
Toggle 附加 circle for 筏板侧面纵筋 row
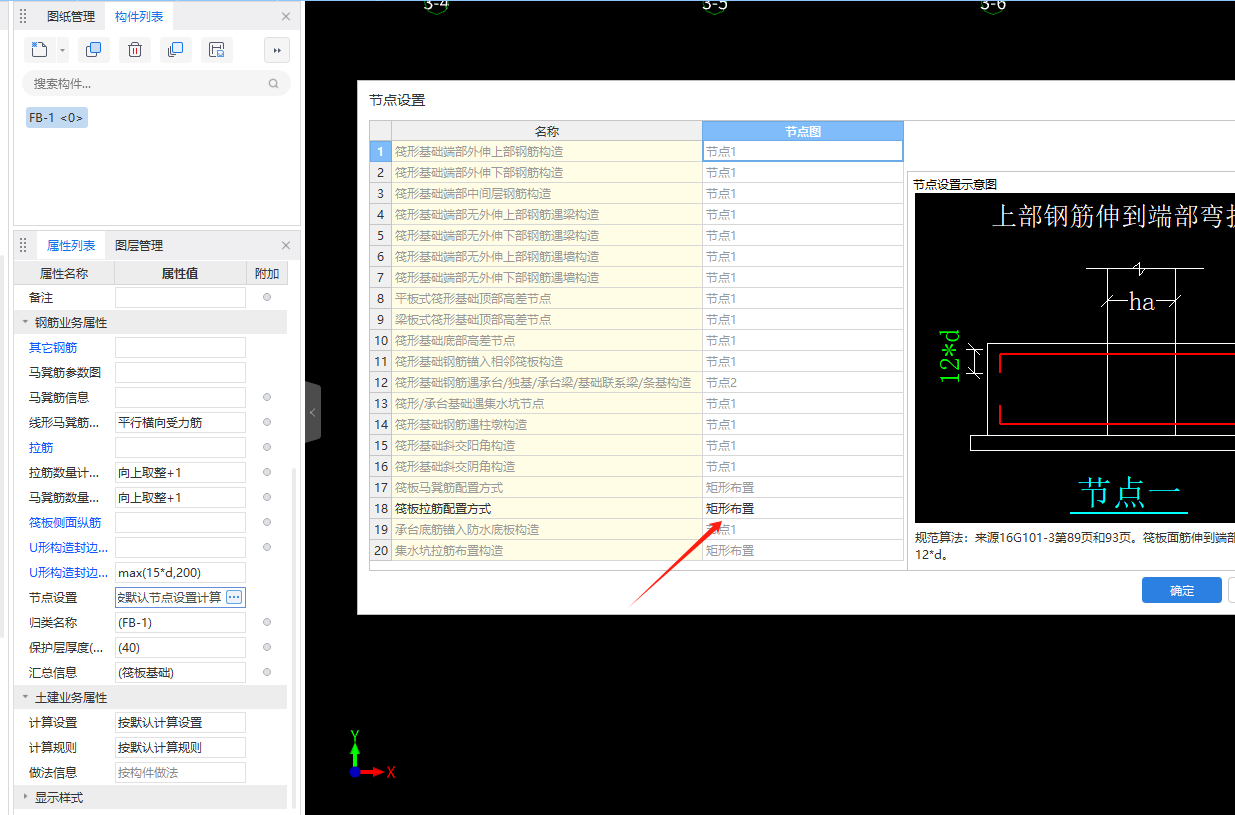coord(267,522)
